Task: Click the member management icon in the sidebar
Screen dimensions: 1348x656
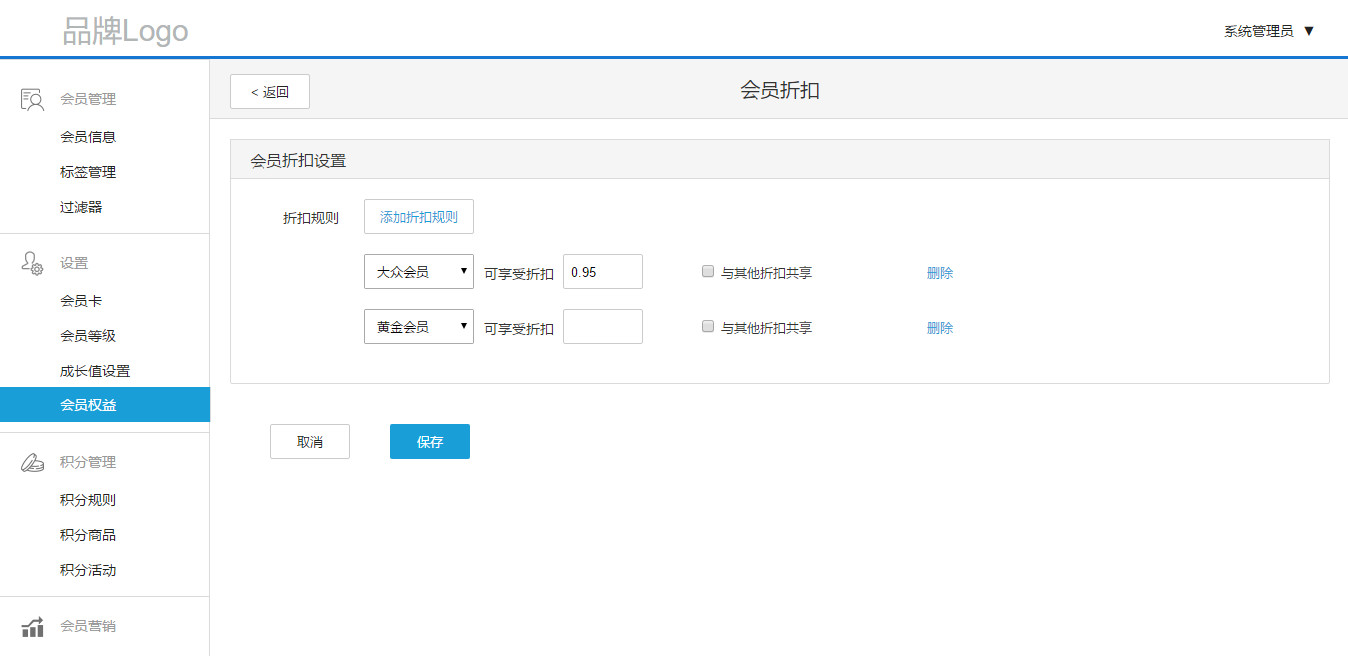Action: pos(31,98)
